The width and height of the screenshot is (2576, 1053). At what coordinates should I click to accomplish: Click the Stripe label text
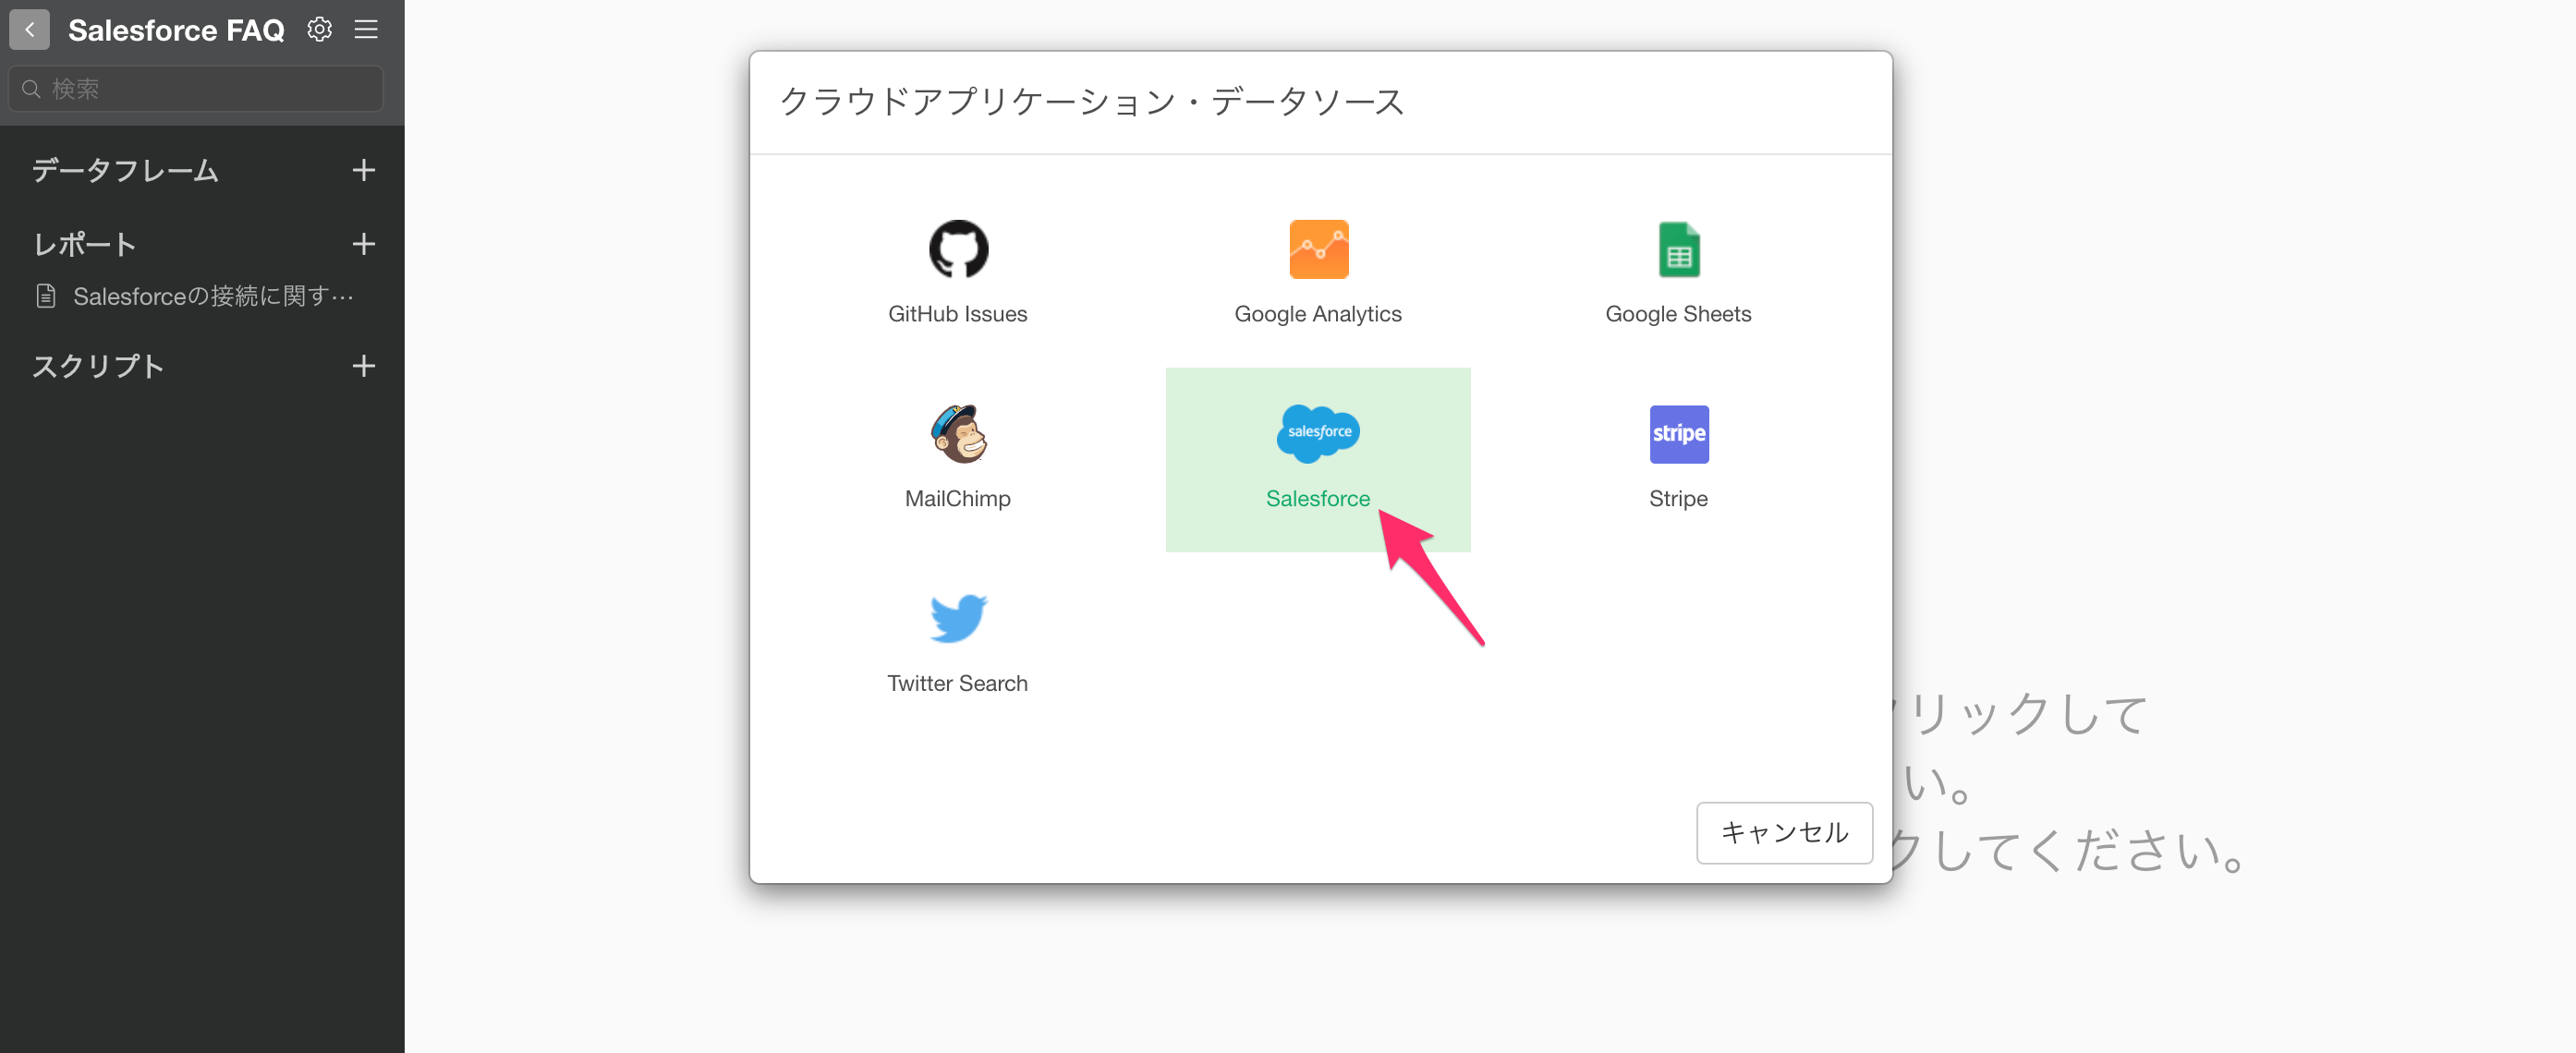(1679, 499)
